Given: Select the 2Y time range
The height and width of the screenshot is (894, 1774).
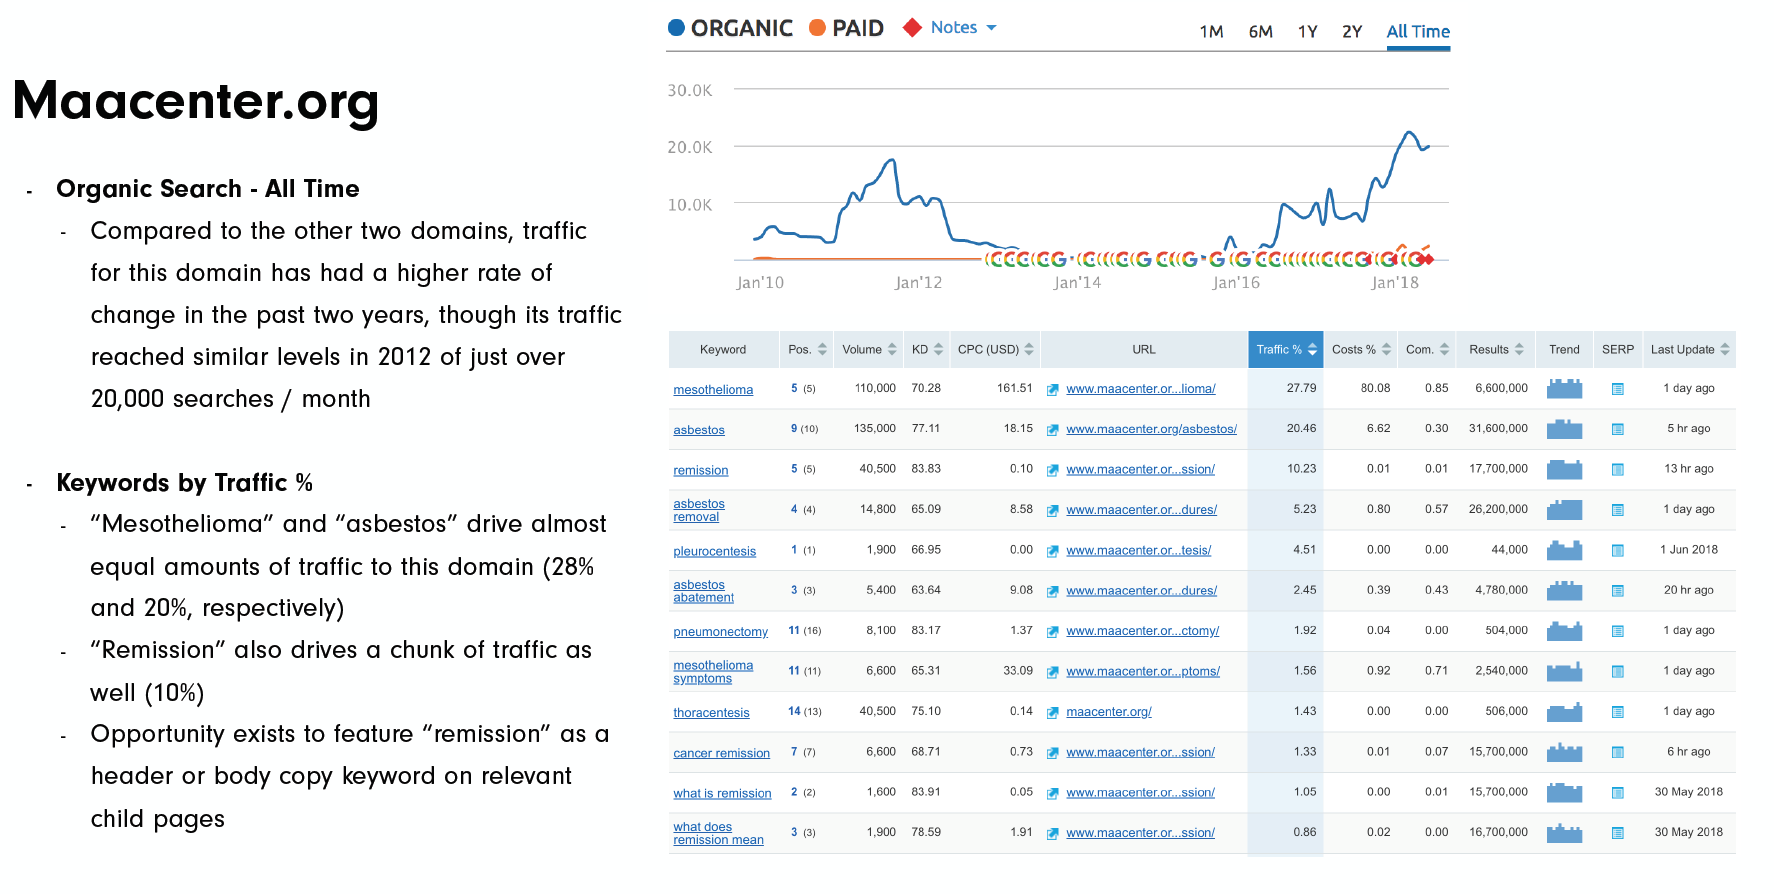Looking at the screenshot, I should coord(1352,32).
